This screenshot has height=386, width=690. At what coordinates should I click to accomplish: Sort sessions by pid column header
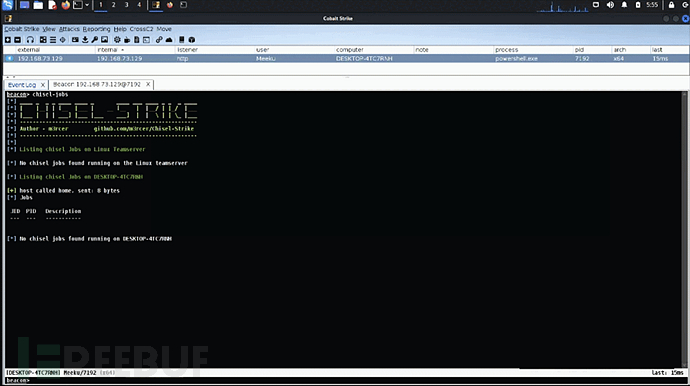592,50
